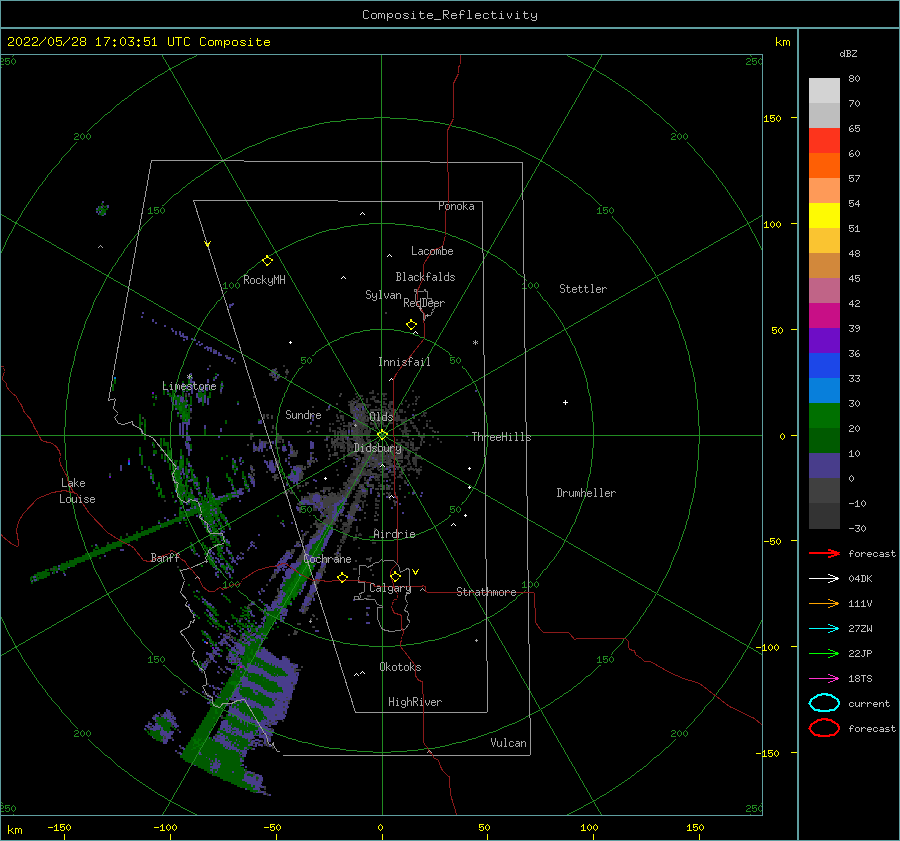
Task: Pick the slate 0-10 dBZ swatch
Action: coord(824,466)
